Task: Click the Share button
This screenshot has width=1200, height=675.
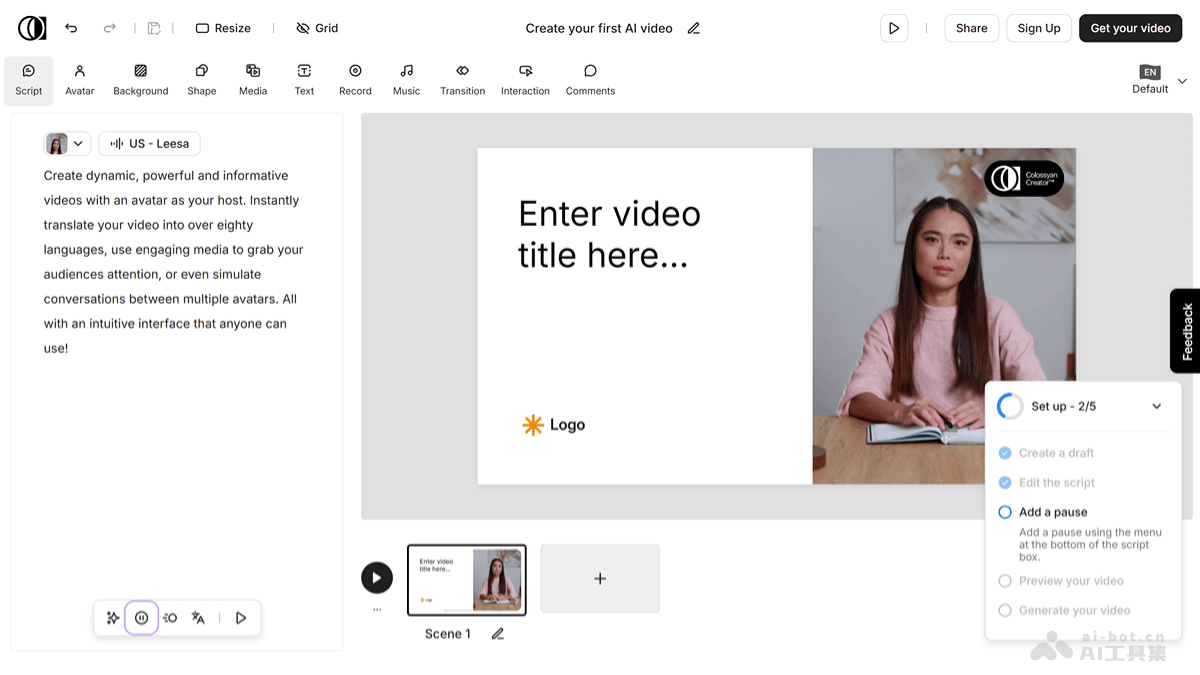Action: [x=971, y=28]
